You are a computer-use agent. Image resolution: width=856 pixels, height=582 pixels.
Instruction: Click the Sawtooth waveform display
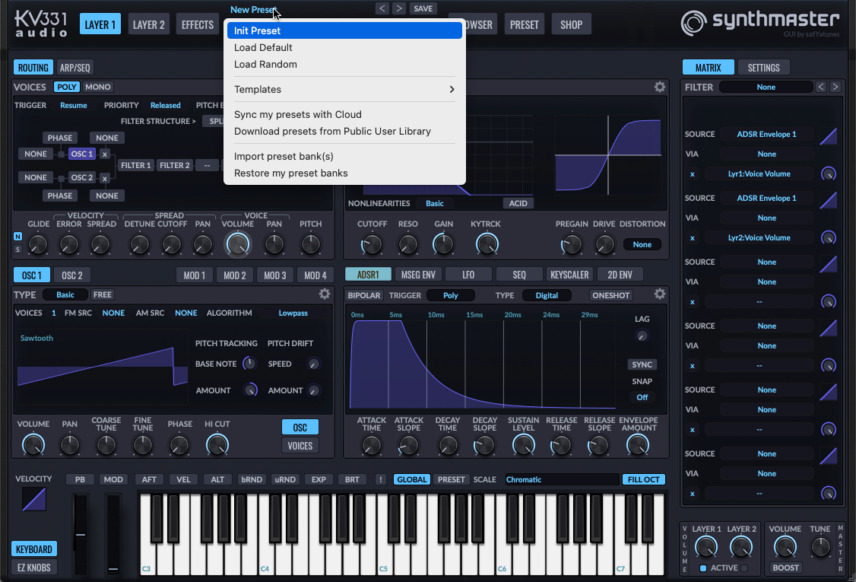coord(102,366)
